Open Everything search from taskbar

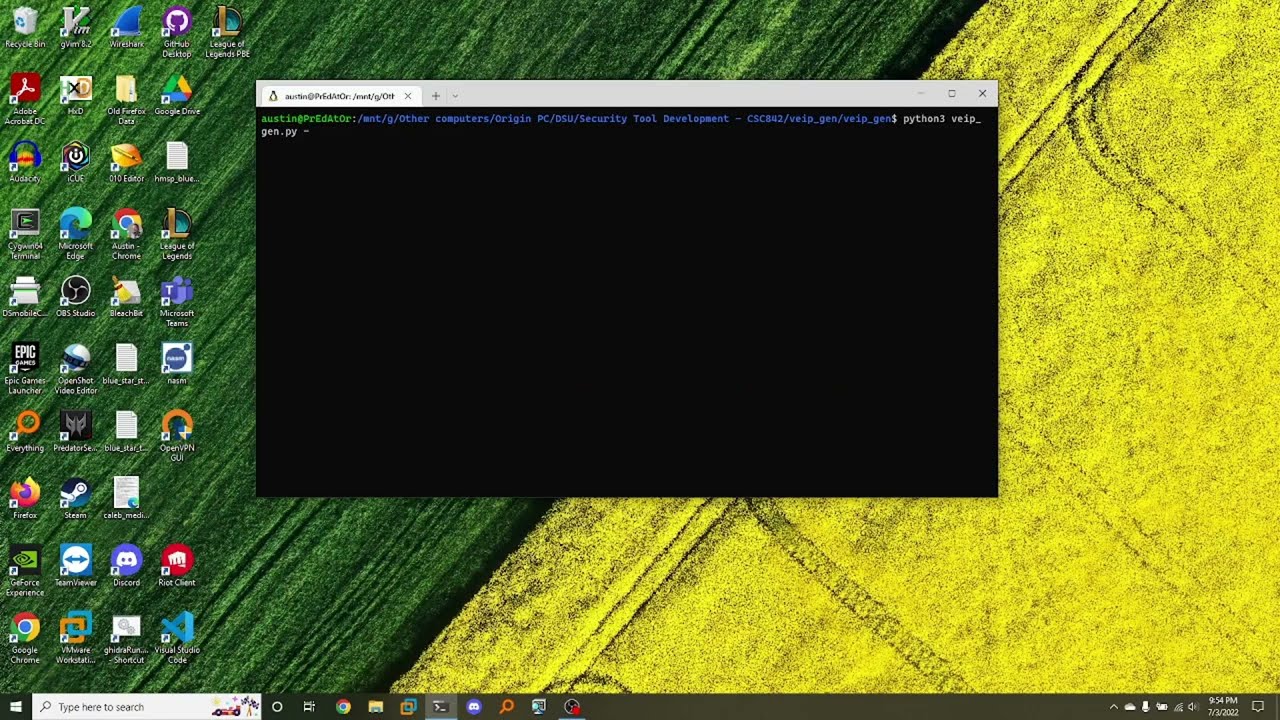click(506, 707)
